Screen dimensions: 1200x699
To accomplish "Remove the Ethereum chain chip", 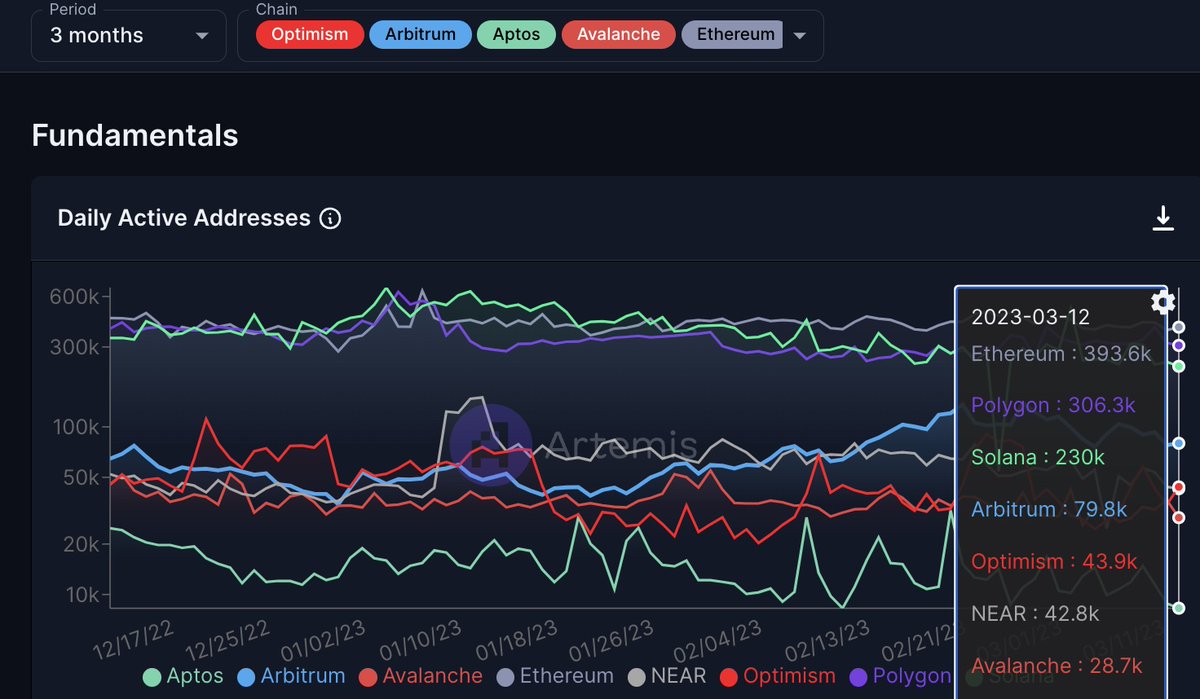I will [732, 34].
